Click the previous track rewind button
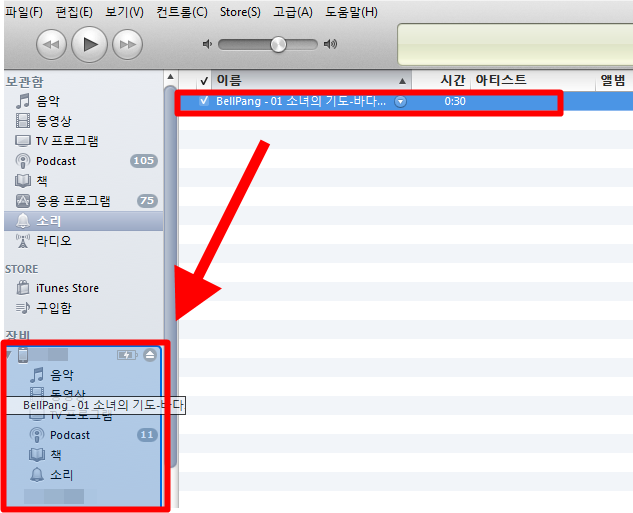This screenshot has width=633, height=513. [51, 44]
